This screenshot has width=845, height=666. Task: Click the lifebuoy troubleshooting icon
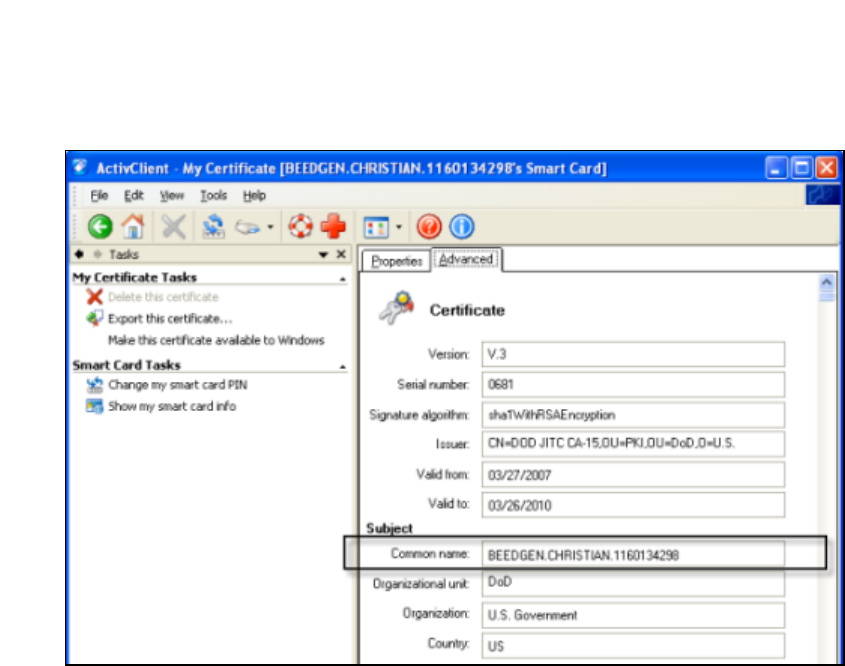(300, 226)
